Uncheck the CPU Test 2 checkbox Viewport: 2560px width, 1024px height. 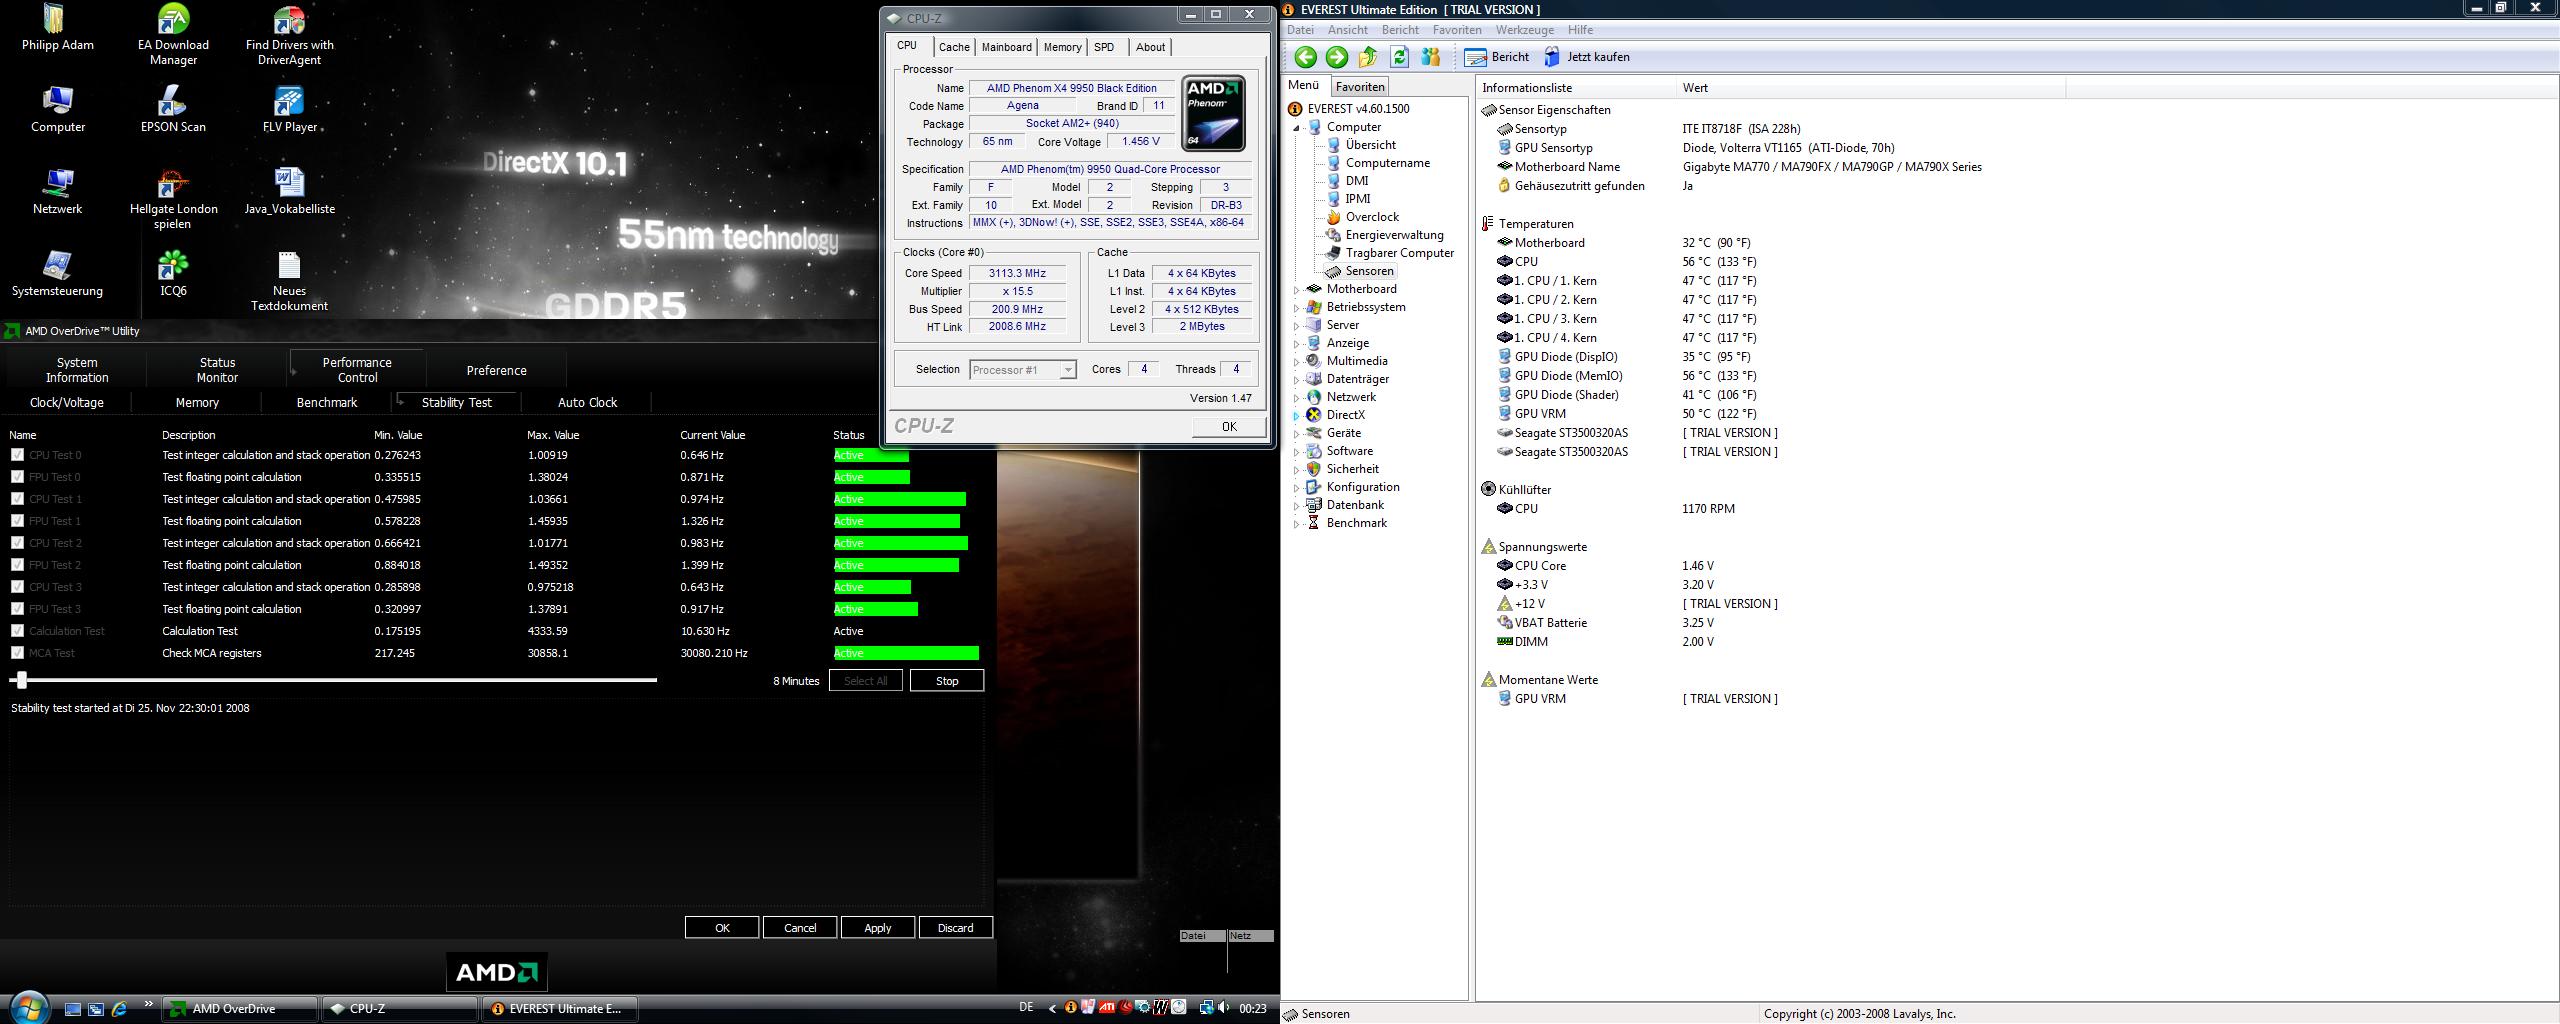coord(17,543)
